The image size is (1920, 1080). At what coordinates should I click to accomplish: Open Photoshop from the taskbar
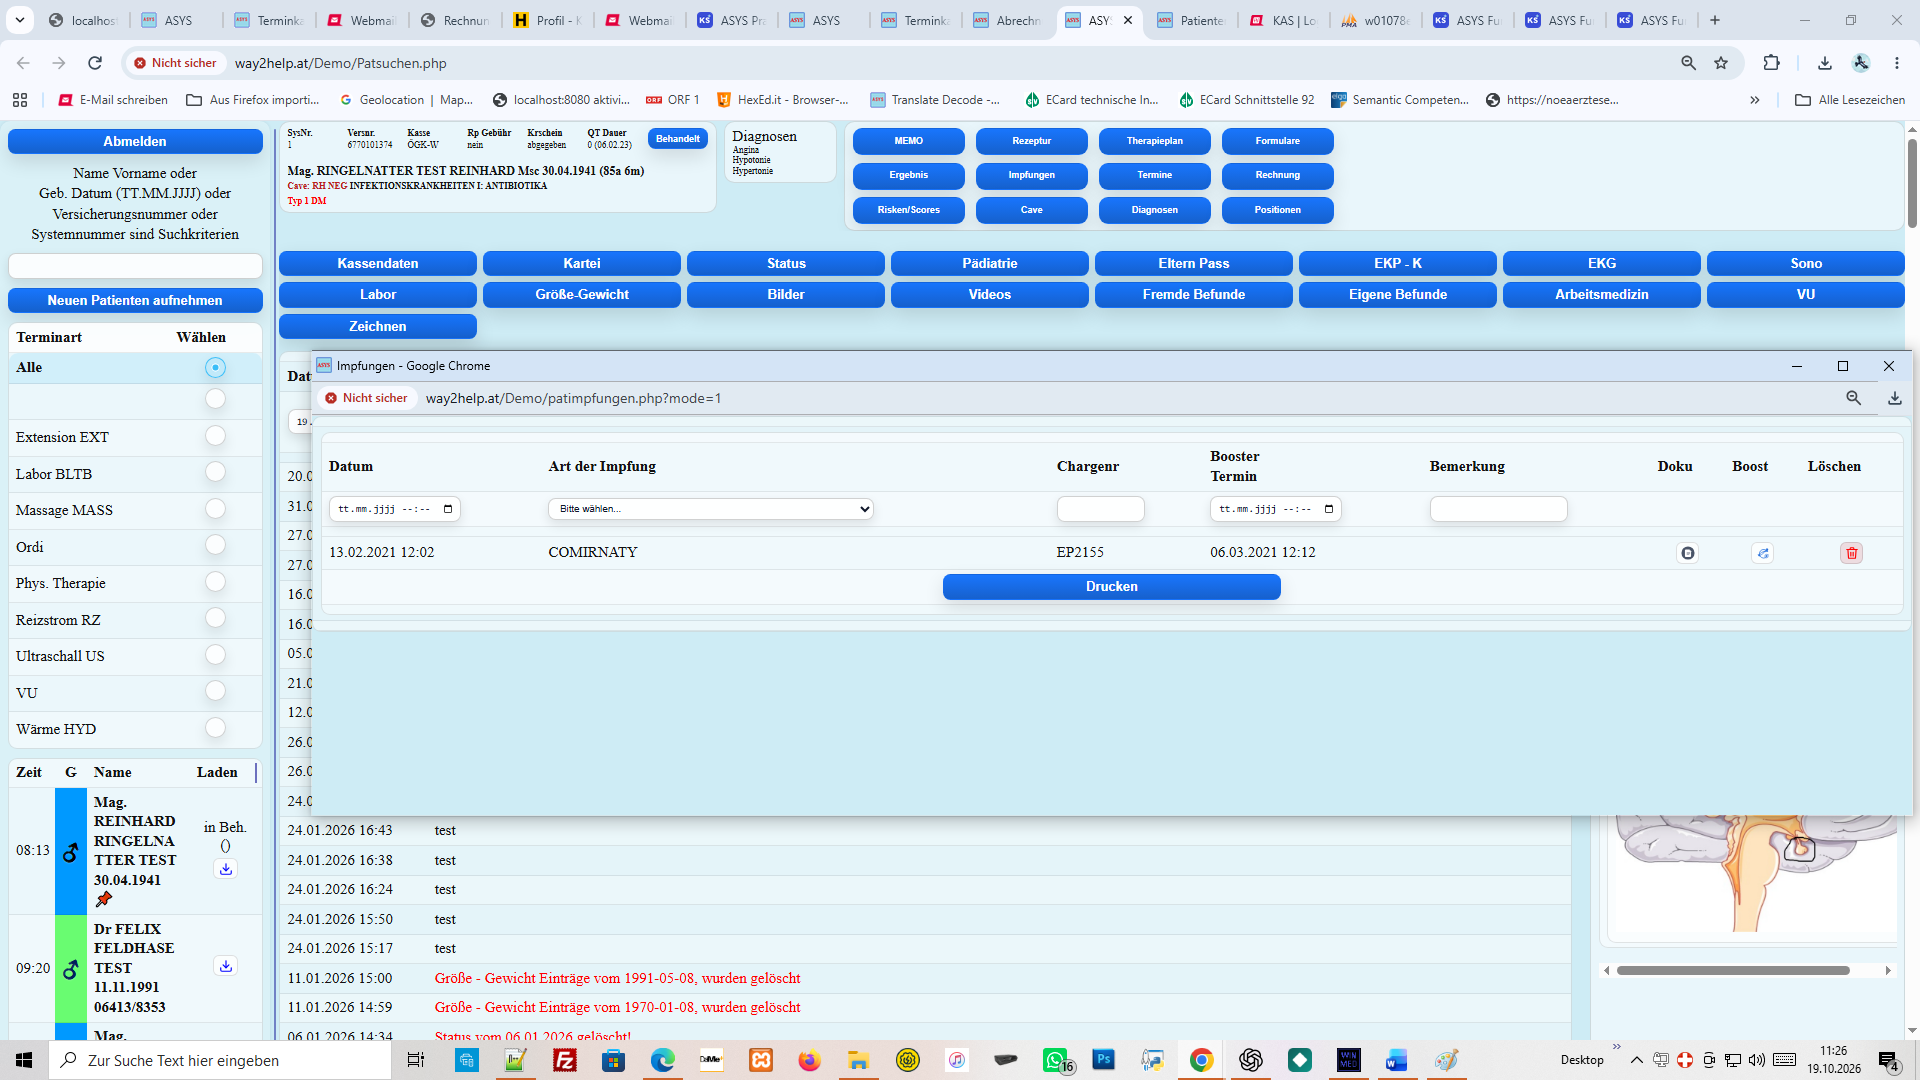[x=1103, y=1059]
